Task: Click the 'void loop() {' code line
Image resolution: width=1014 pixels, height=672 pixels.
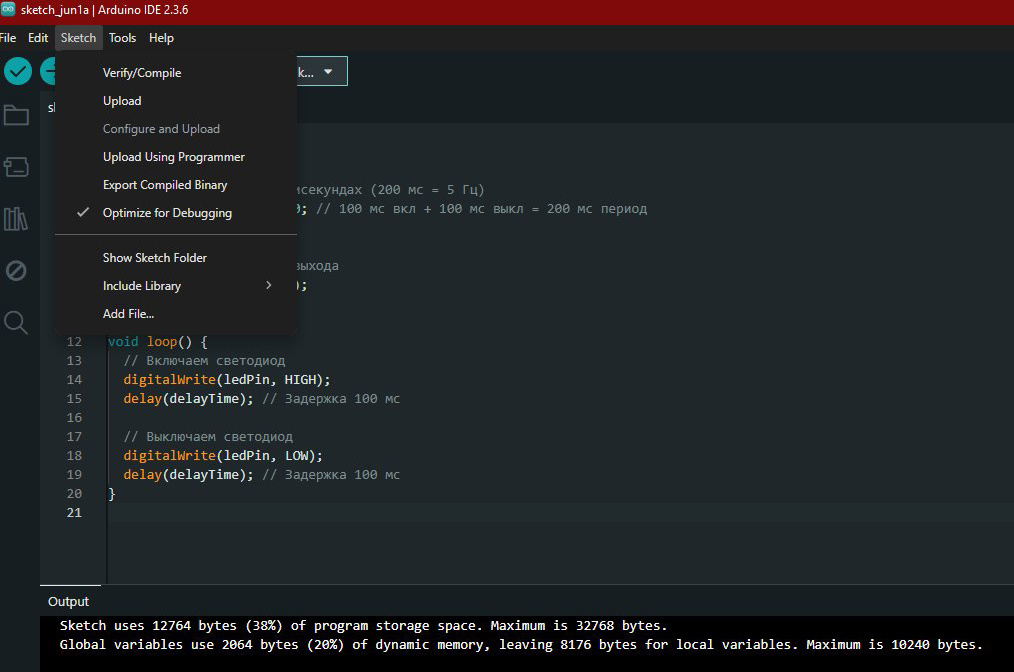Action: 157,341
